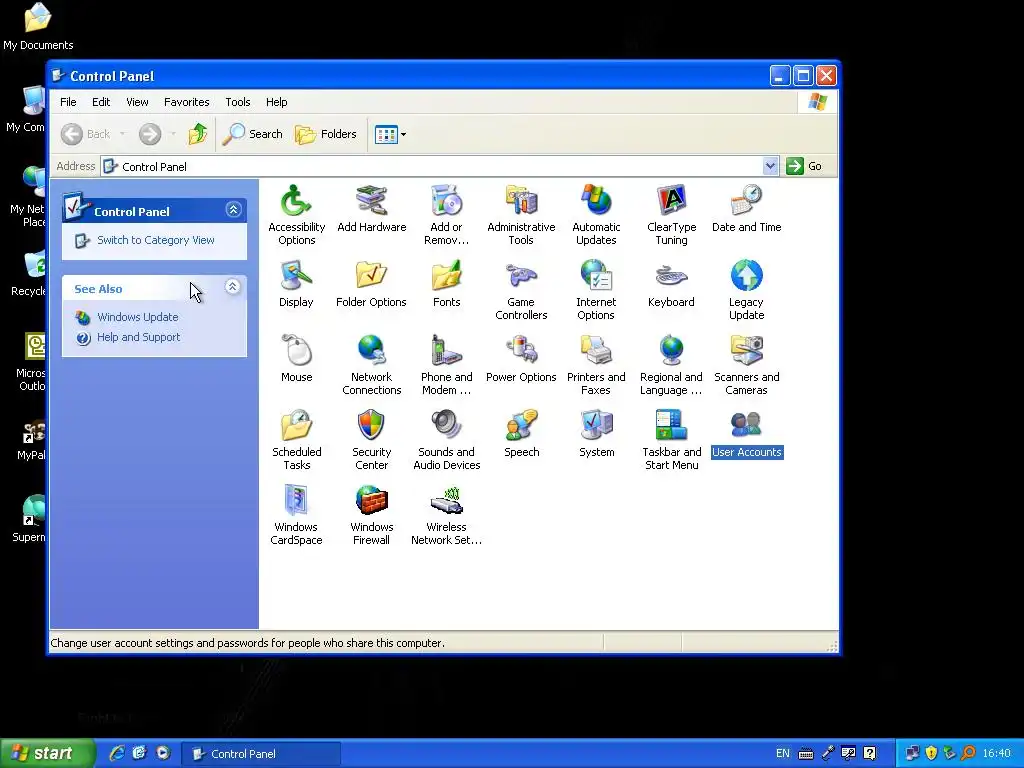Open the View menu
Viewport: 1024px width, 768px height.
137,102
